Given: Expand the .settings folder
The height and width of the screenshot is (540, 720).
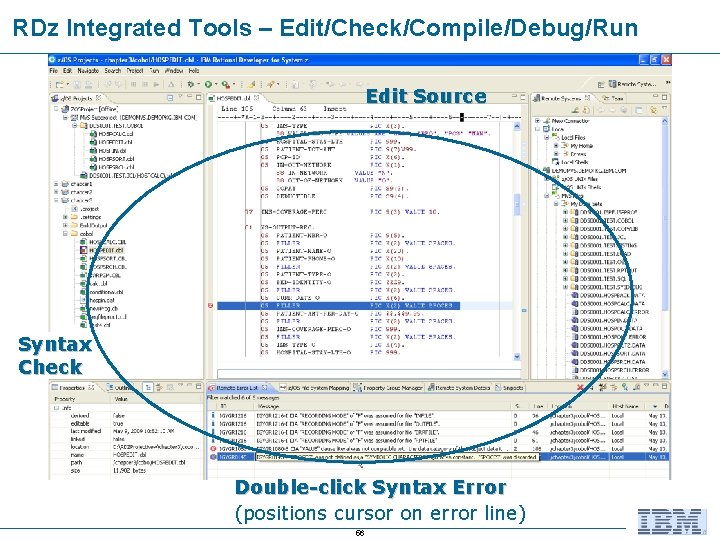Looking at the screenshot, I should click(65, 217).
